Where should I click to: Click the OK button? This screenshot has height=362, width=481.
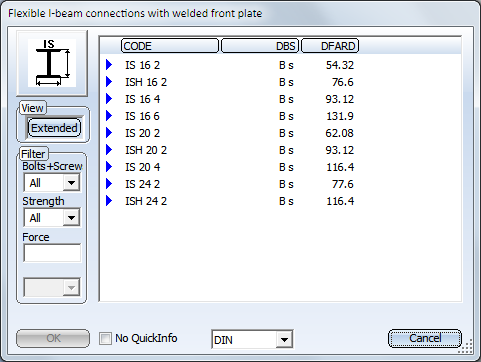[53, 338]
